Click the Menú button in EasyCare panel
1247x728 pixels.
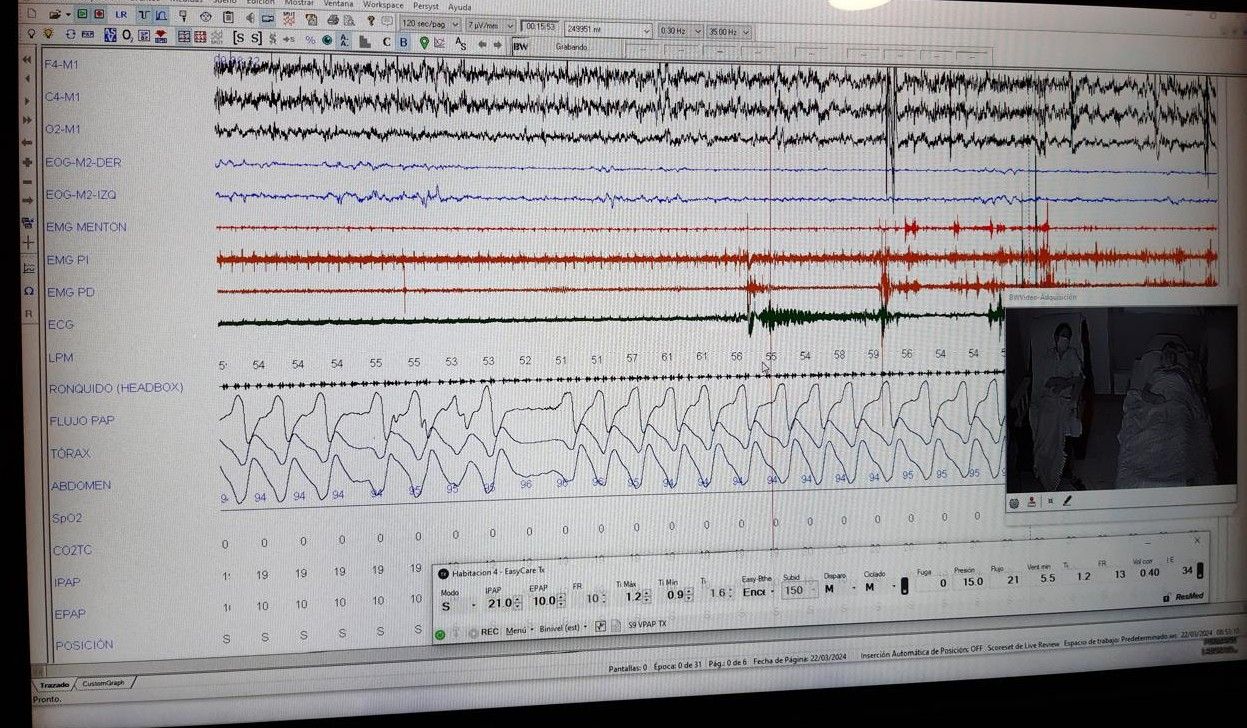(x=516, y=630)
